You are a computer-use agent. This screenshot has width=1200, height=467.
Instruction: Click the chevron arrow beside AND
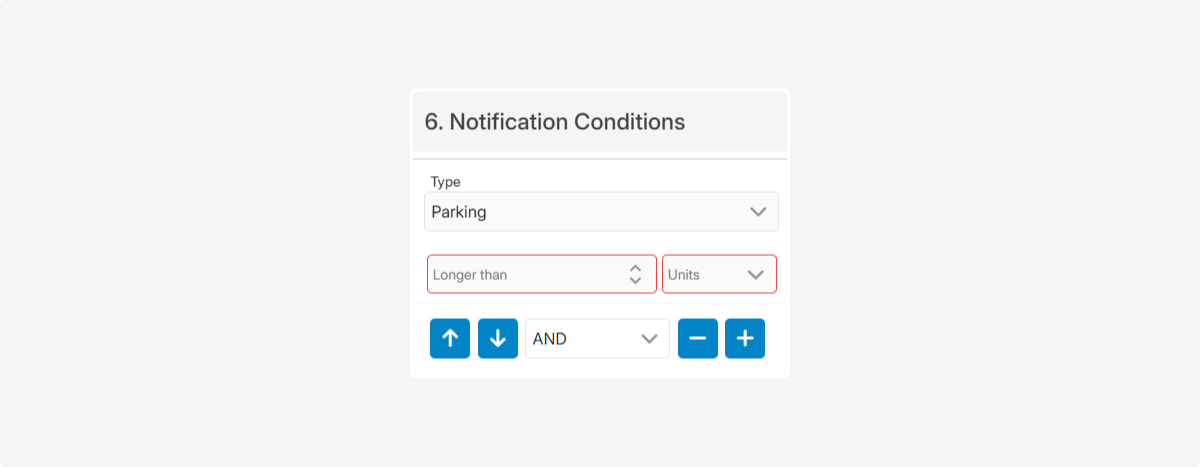coord(649,339)
